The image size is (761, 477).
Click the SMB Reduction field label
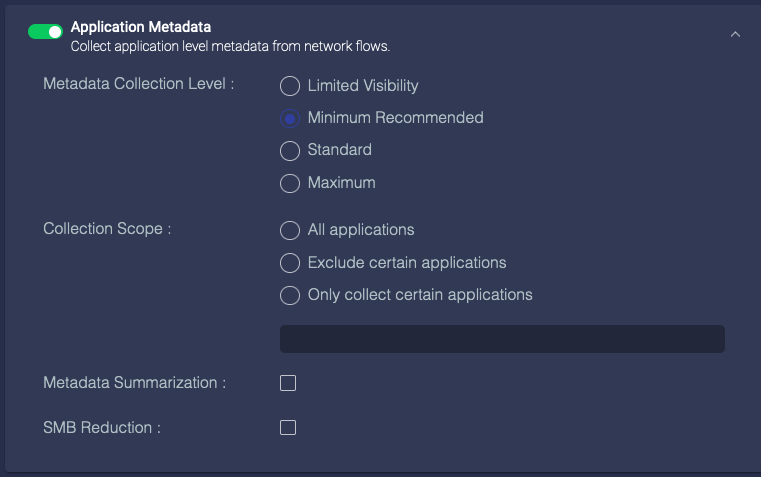click(102, 428)
